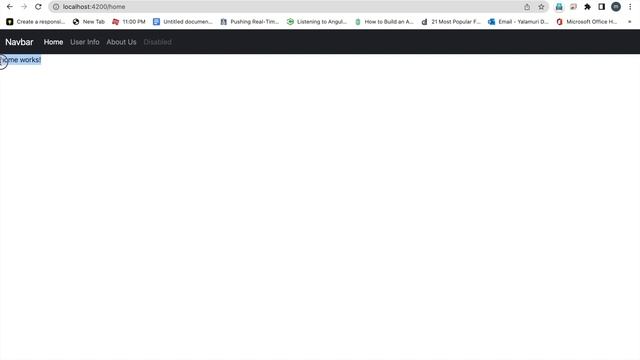Open 'Create a responsi...' bookmark
The height and width of the screenshot is (360, 640).
[x=36, y=22]
